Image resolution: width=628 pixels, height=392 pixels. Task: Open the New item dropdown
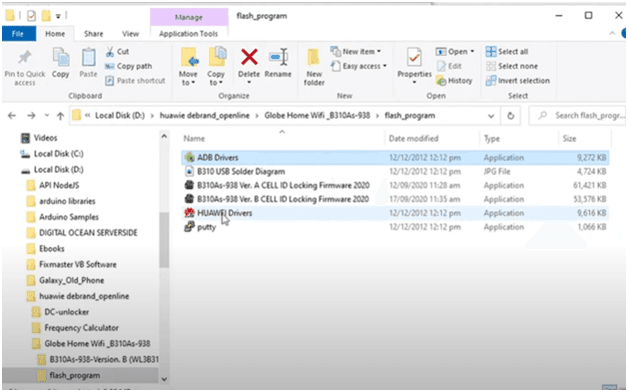tap(356, 52)
